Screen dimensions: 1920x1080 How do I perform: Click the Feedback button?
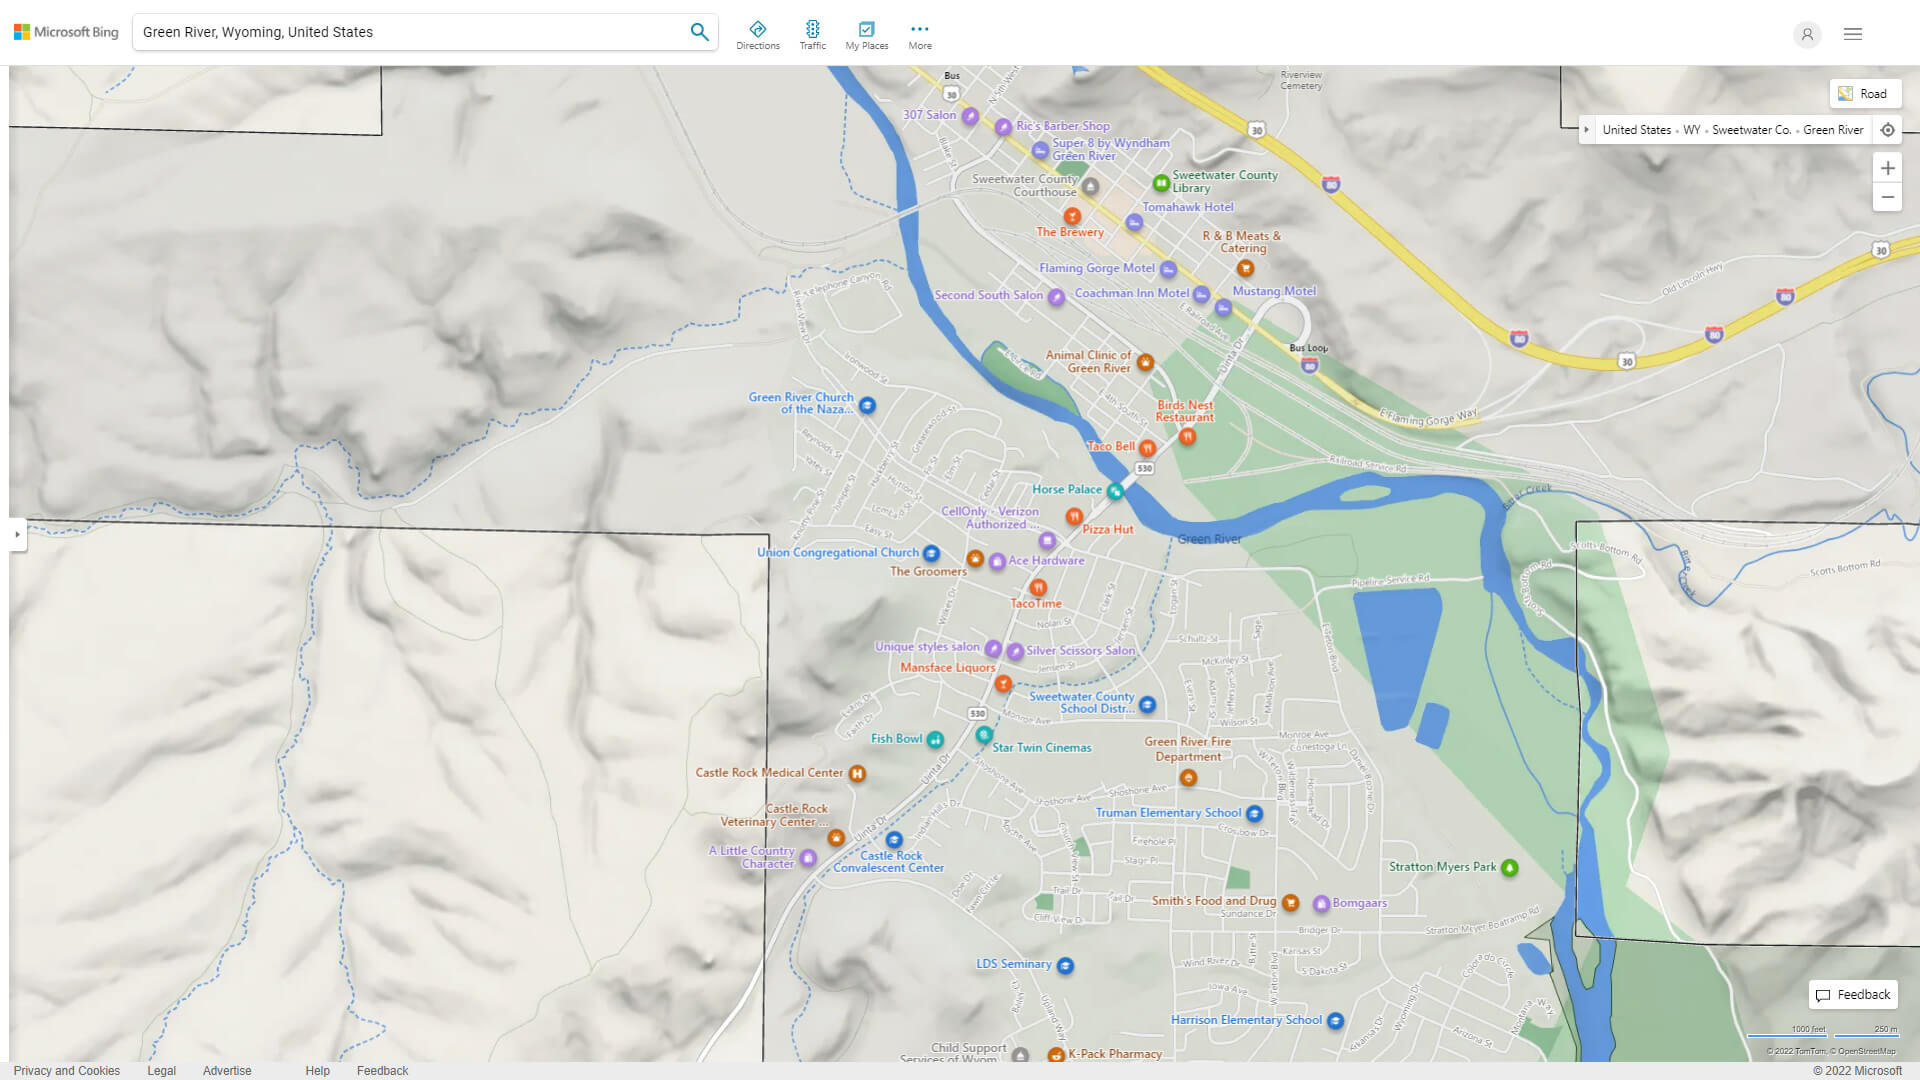(1852, 994)
